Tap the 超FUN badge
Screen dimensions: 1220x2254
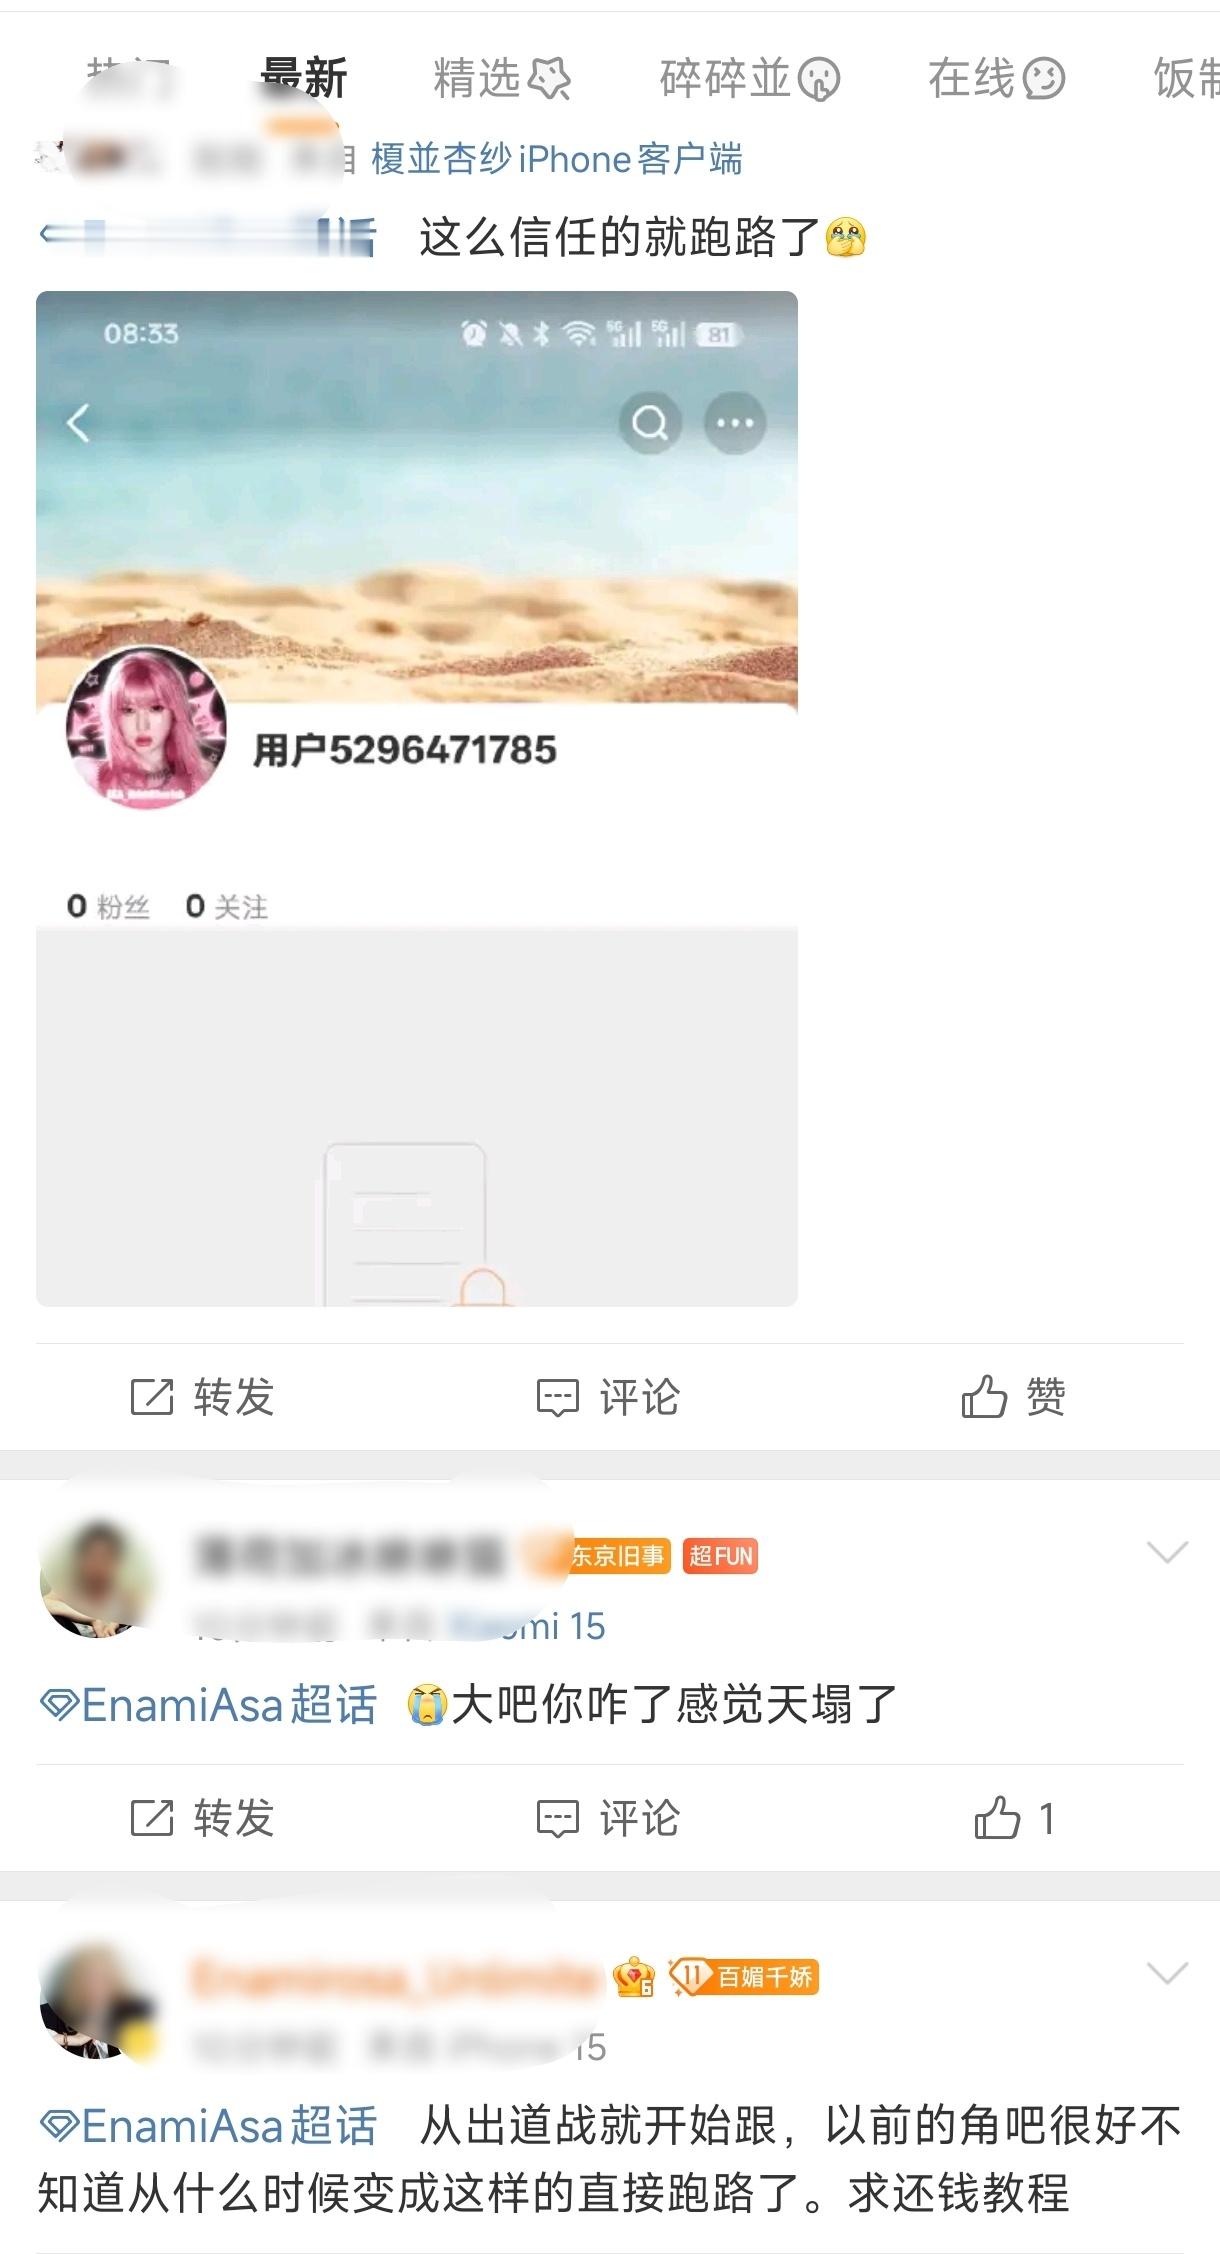coord(721,1556)
